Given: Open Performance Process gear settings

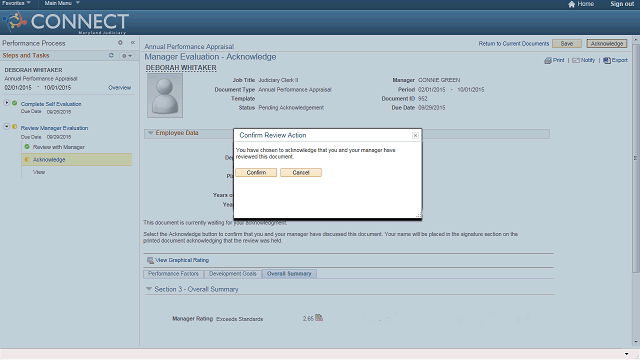Looking at the screenshot, I should [120, 42].
